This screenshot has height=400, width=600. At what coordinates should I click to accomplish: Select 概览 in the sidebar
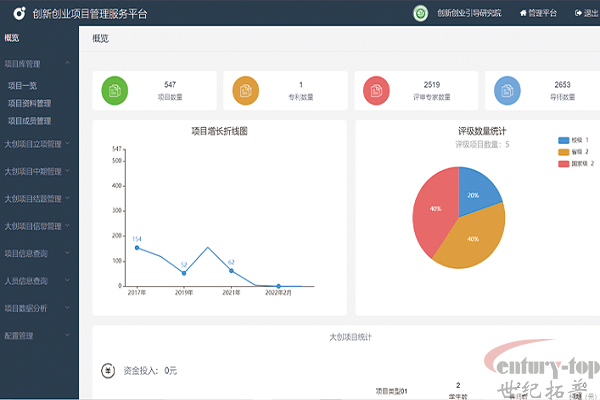12,38
